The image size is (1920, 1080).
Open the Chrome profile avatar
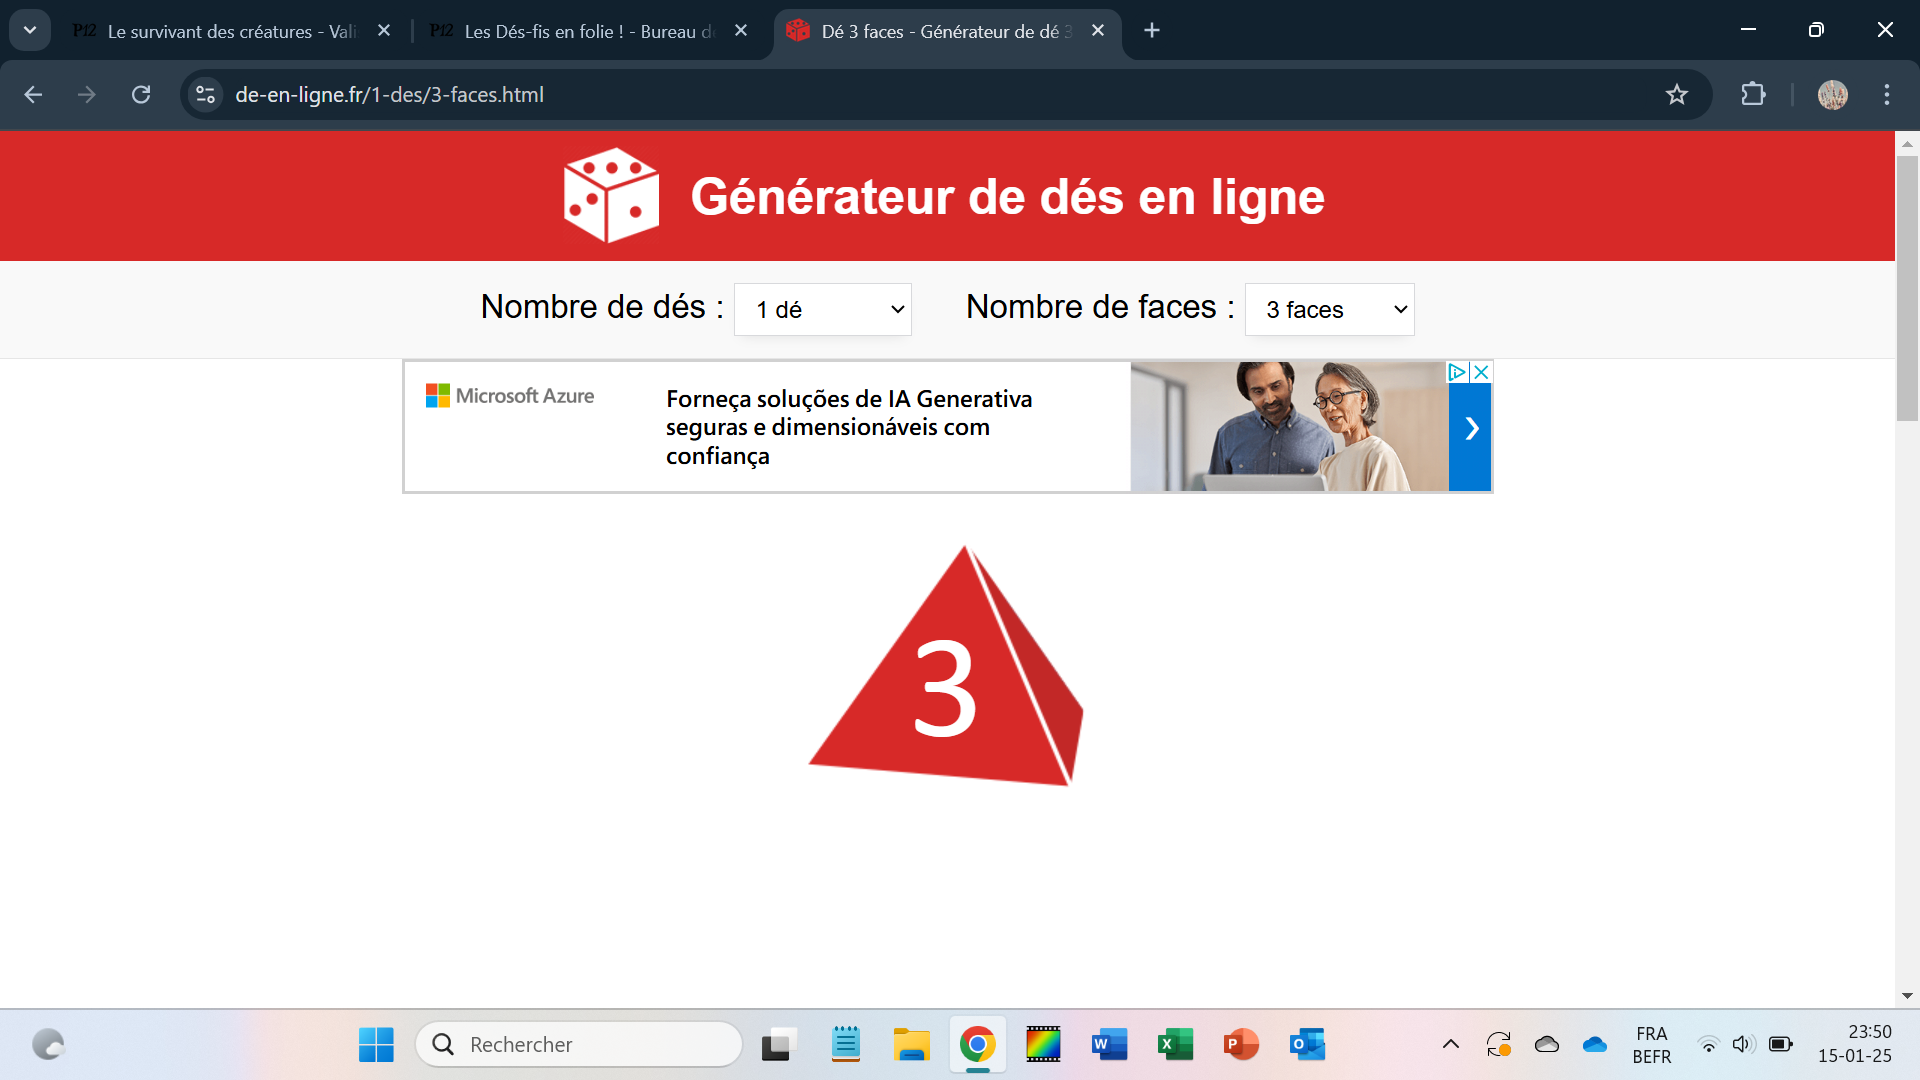click(1832, 95)
